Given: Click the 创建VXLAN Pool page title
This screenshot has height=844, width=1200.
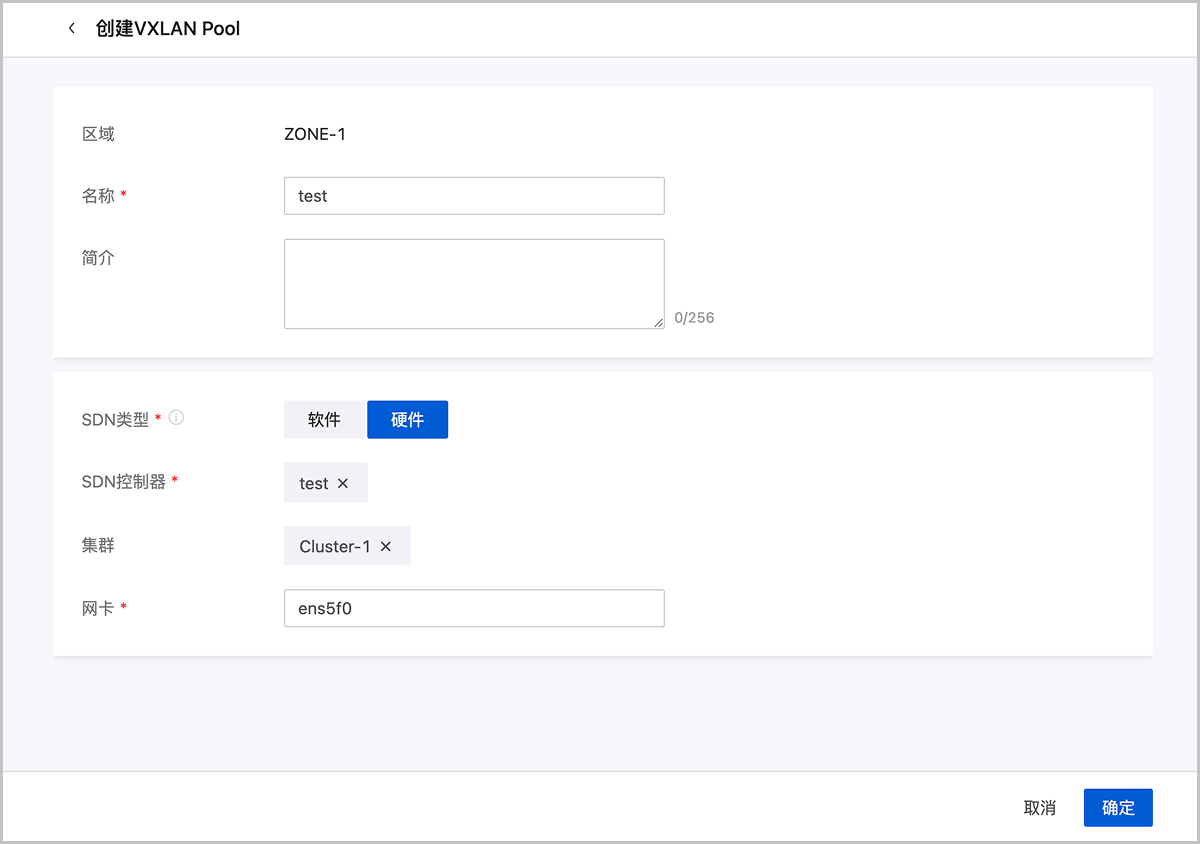Looking at the screenshot, I should pos(168,28).
